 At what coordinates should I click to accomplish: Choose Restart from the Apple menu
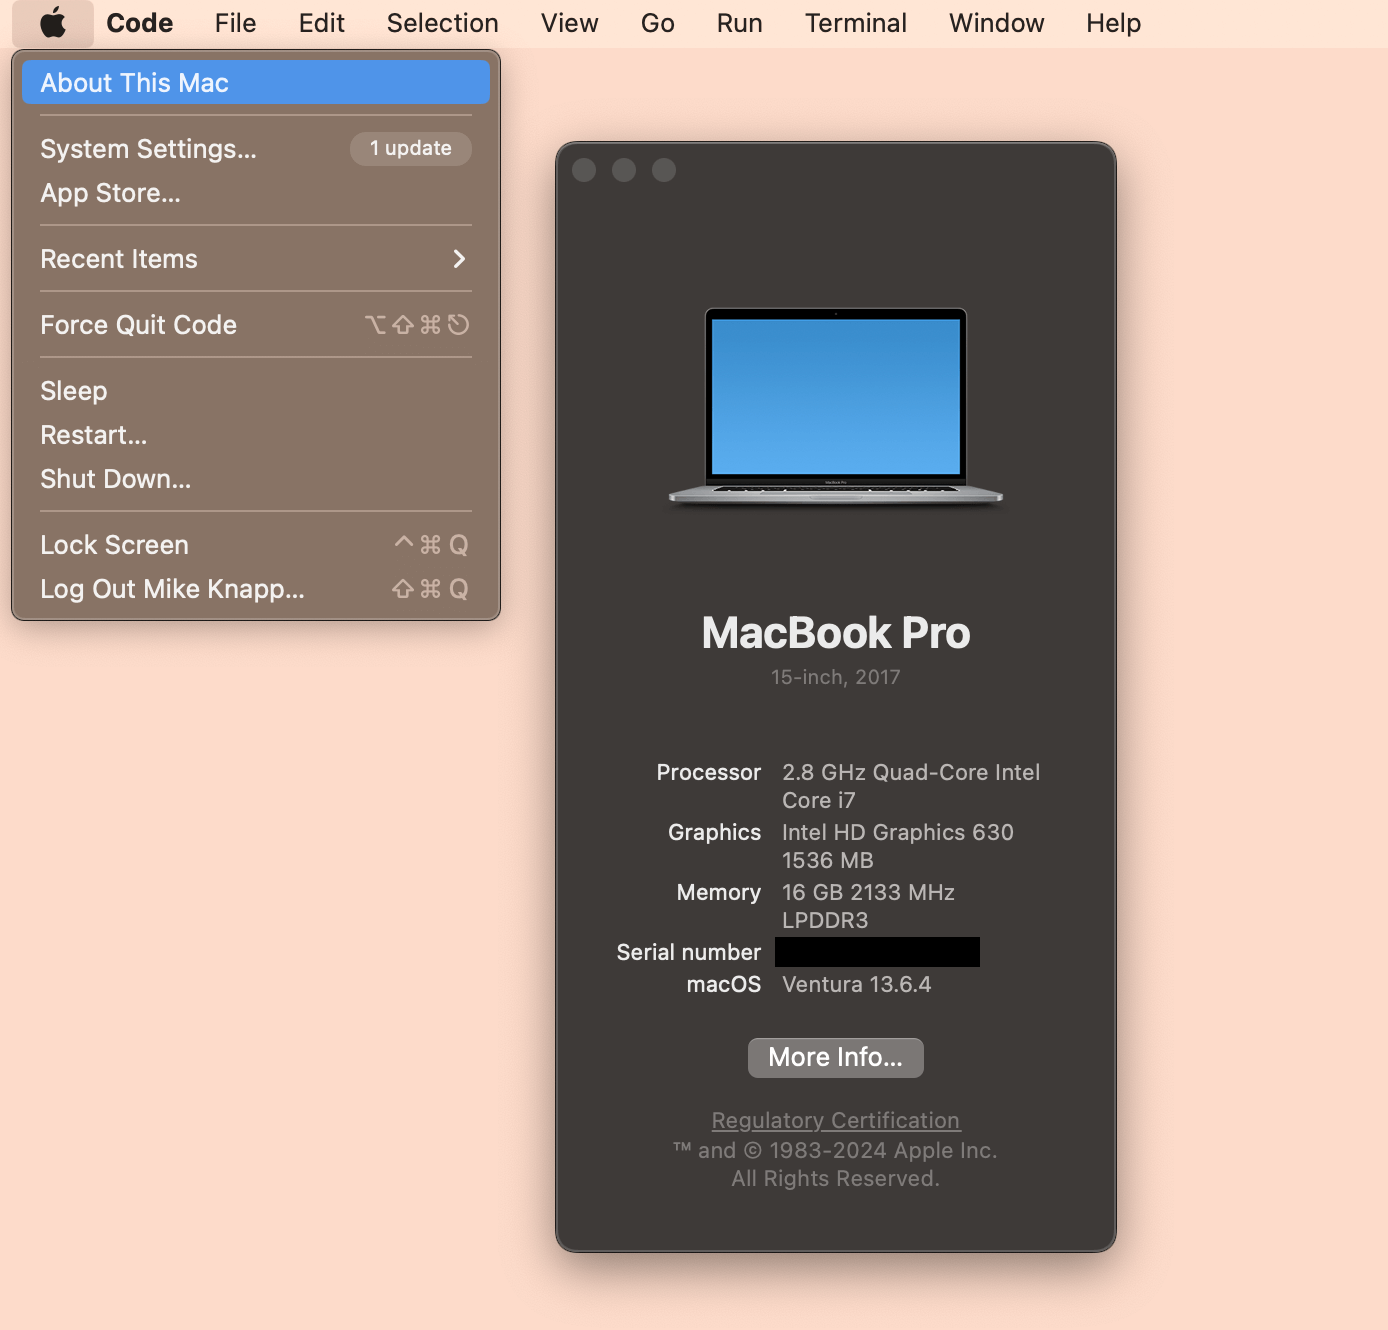pyautogui.click(x=256, y=435)
